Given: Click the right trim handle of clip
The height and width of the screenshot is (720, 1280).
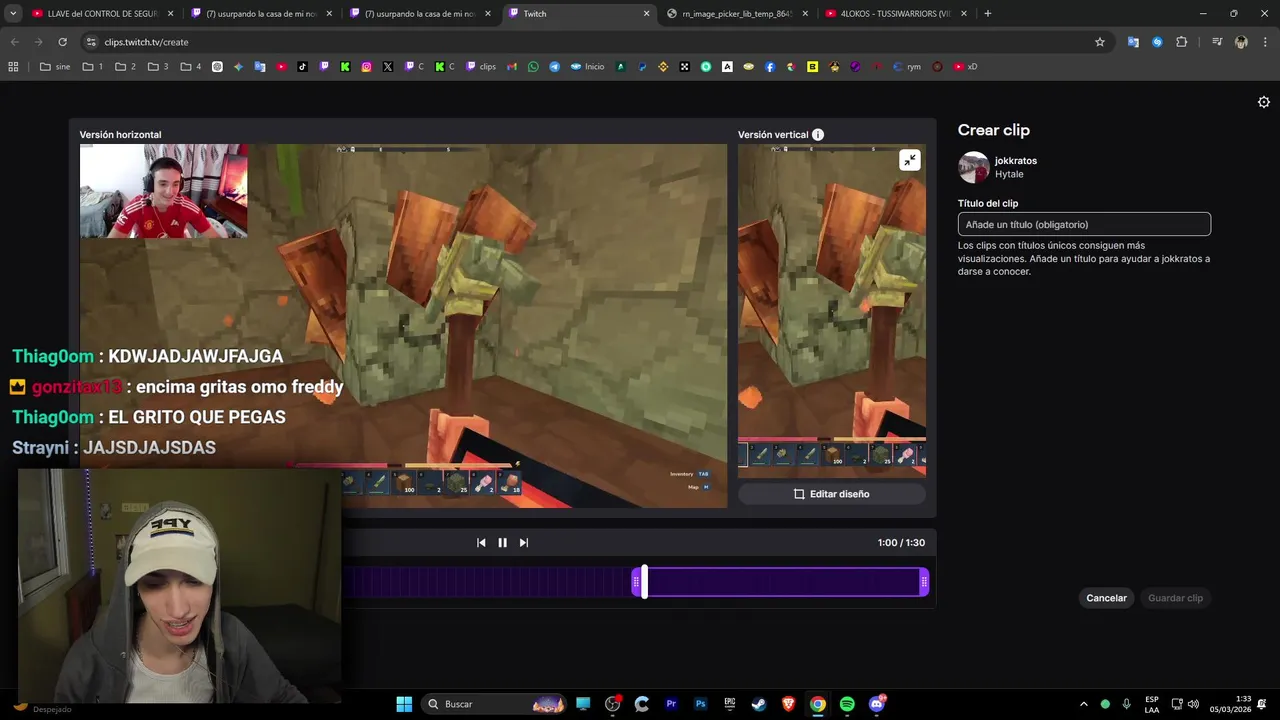Looking at the screenshot, I should point(924,582).
